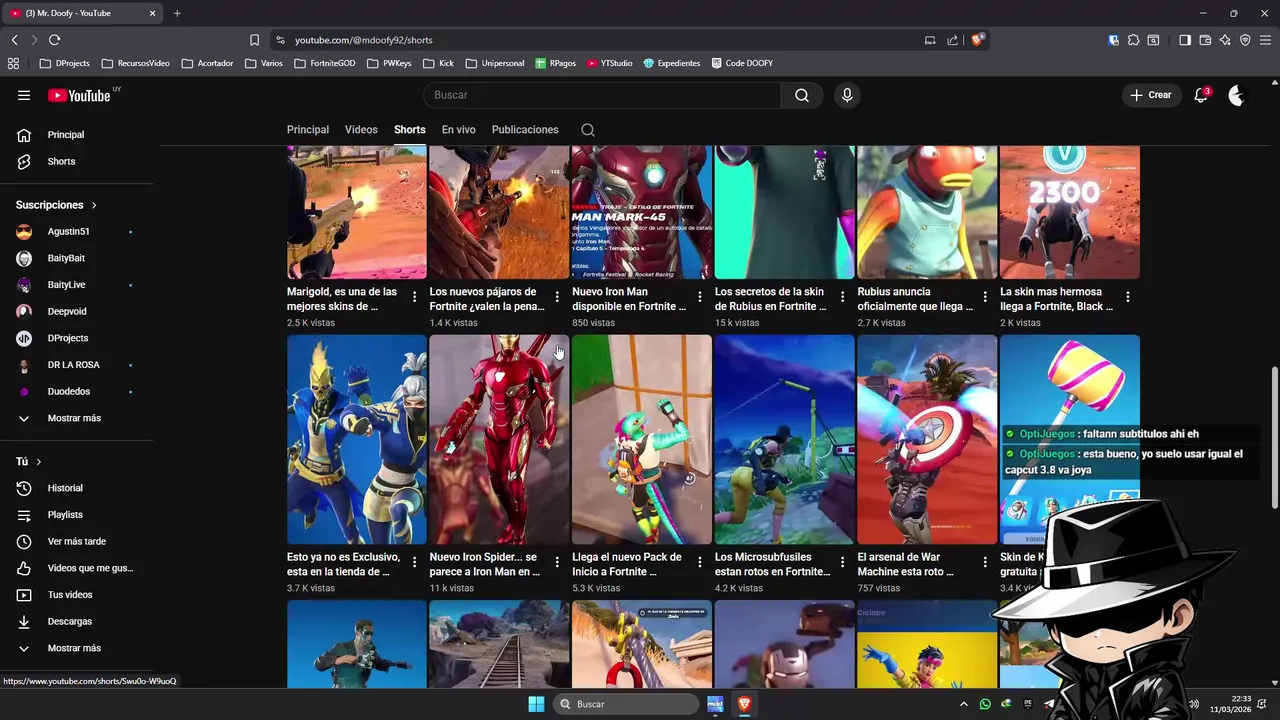Share this page from address bar
Screen dimensions: 1280x720
pyautogui.click(x=952, y=40)
